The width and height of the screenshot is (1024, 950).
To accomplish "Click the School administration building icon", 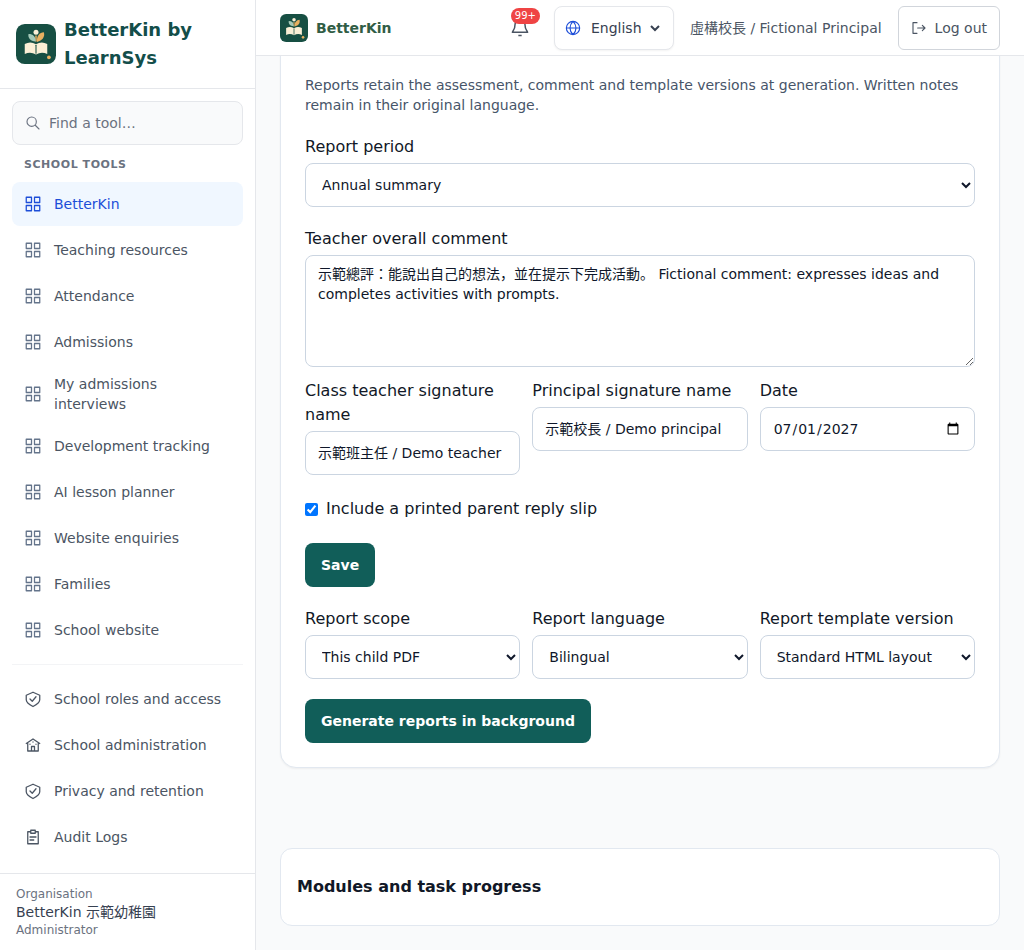I will point(33,745).
